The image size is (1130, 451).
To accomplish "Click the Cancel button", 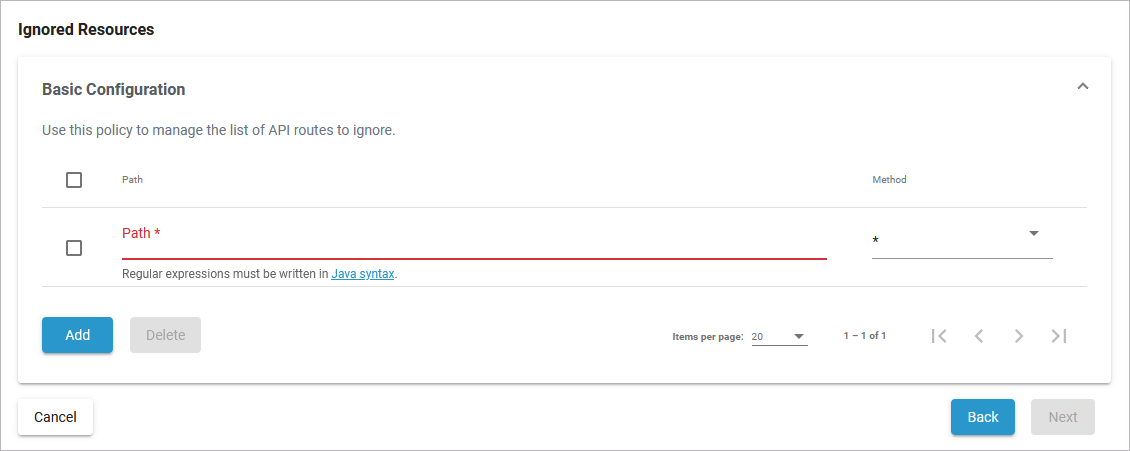I will tap(55, 417).
